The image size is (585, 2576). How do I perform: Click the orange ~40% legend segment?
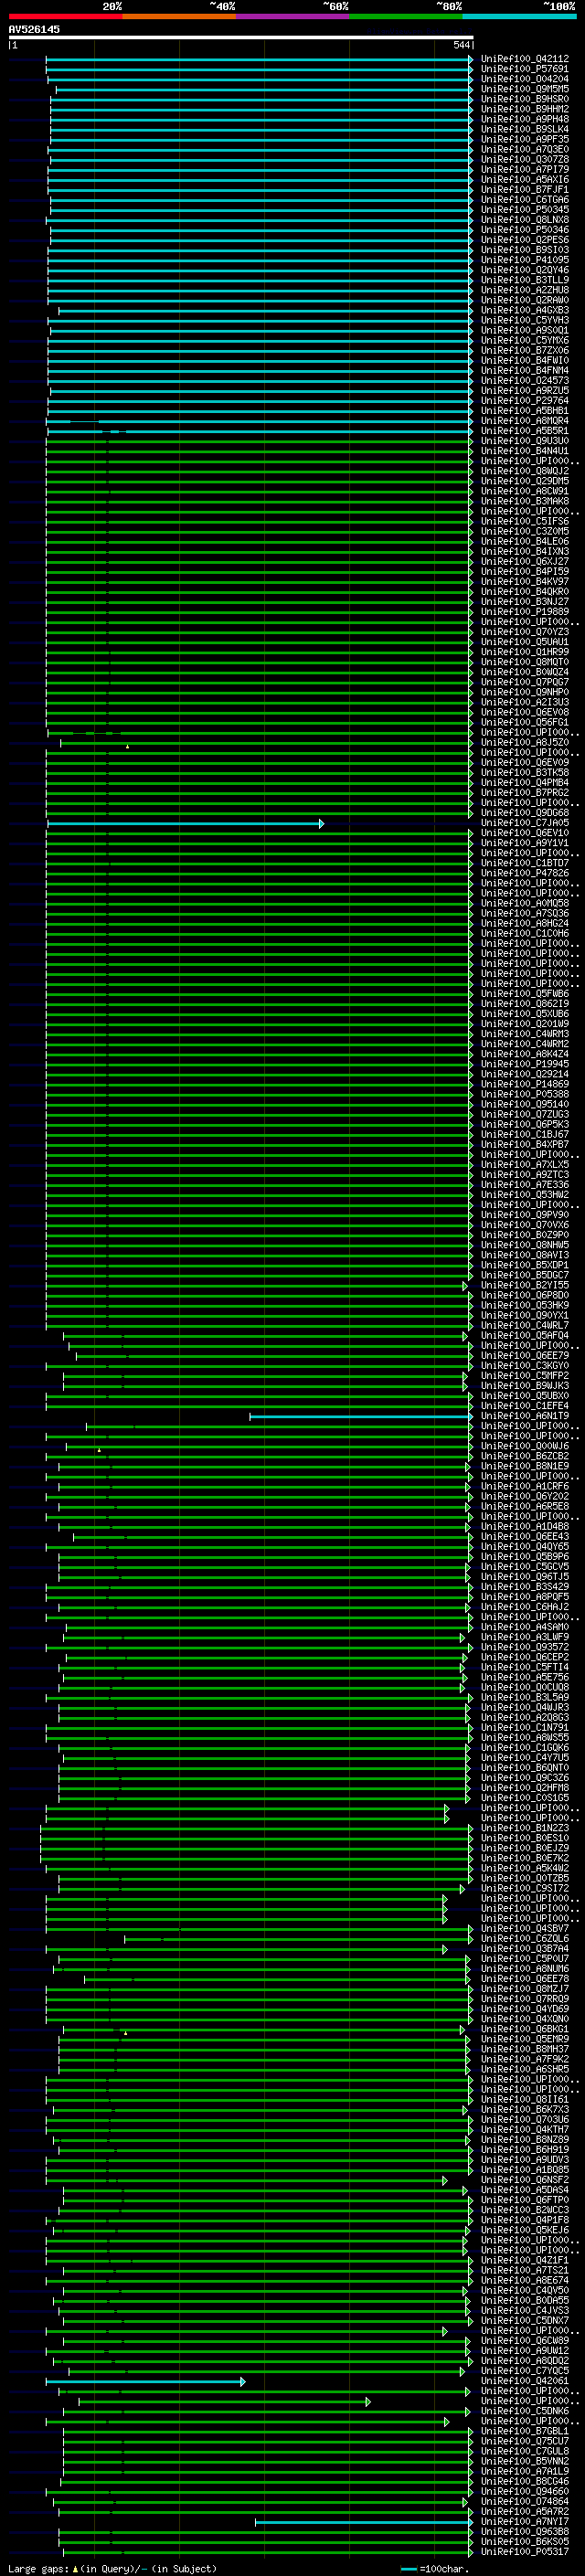point(179,16)
